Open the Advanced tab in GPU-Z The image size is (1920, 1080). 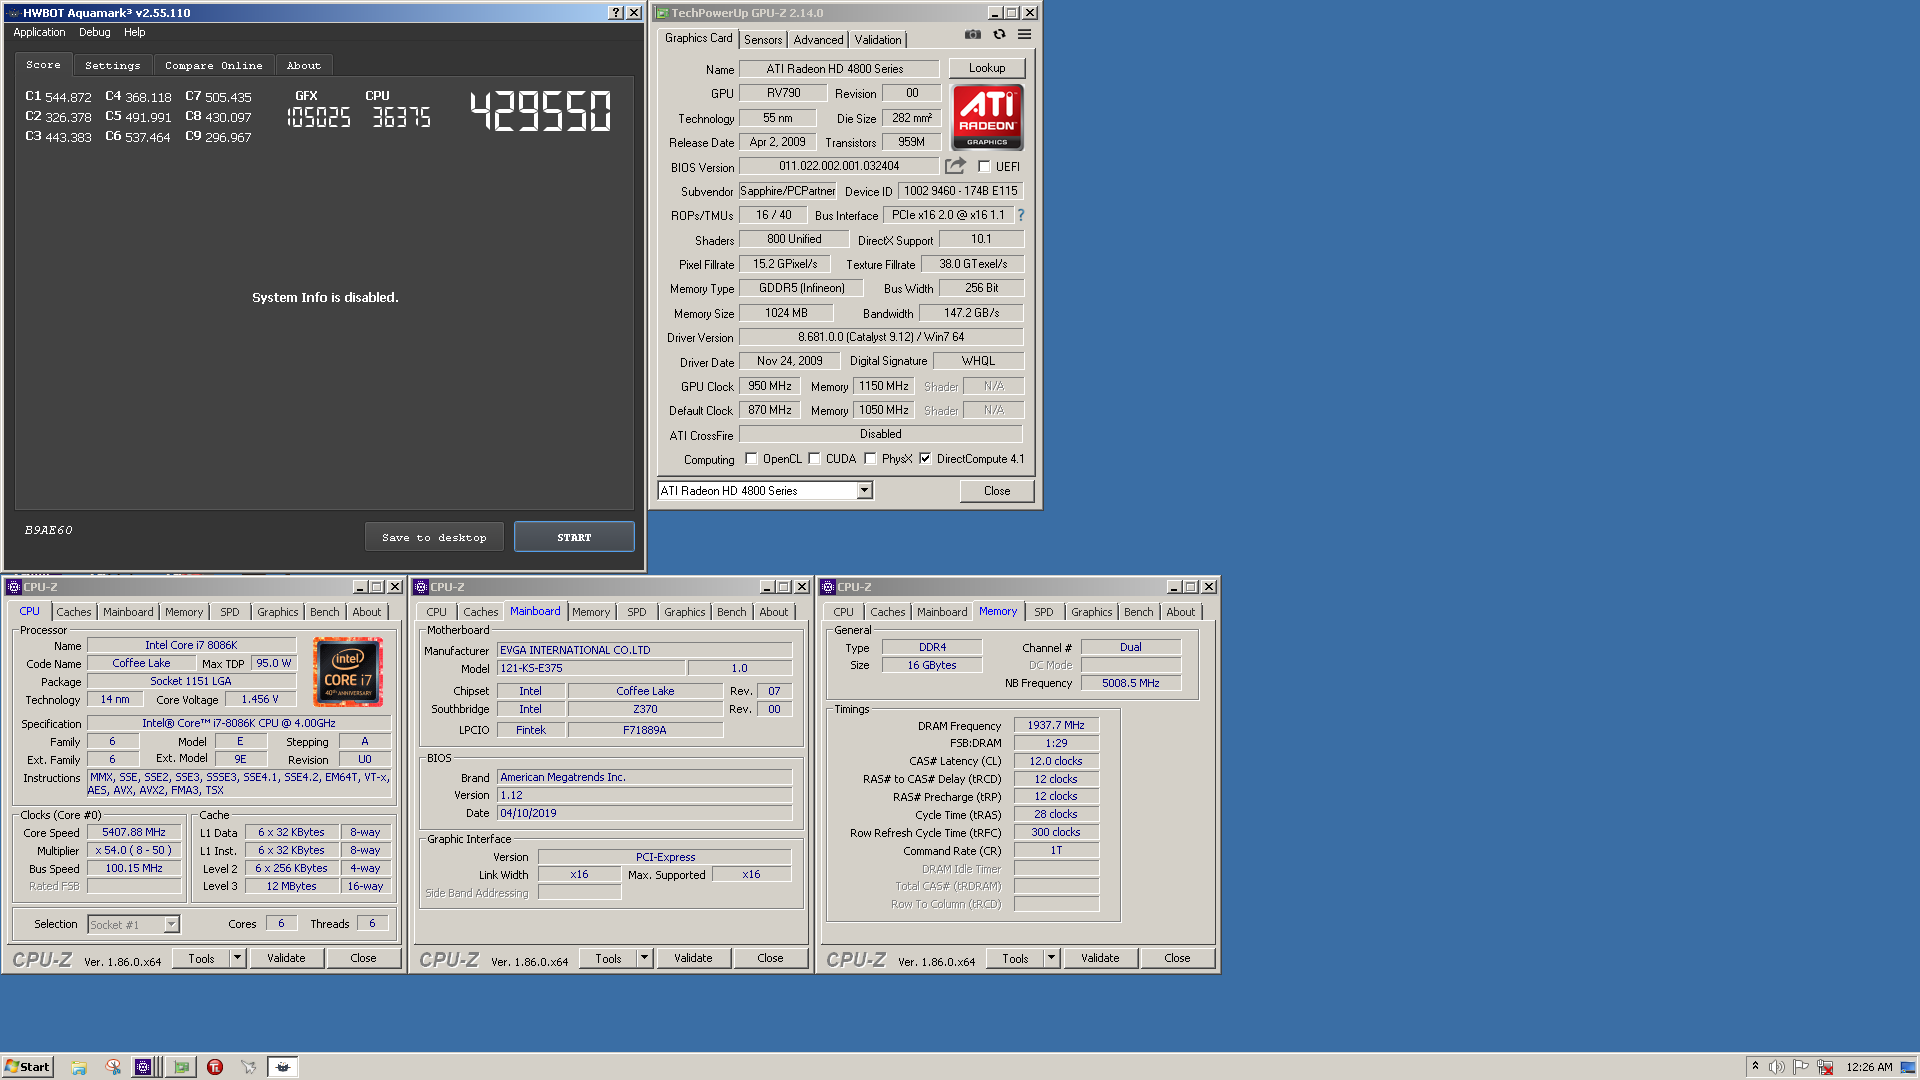click(x=818, y=40)
